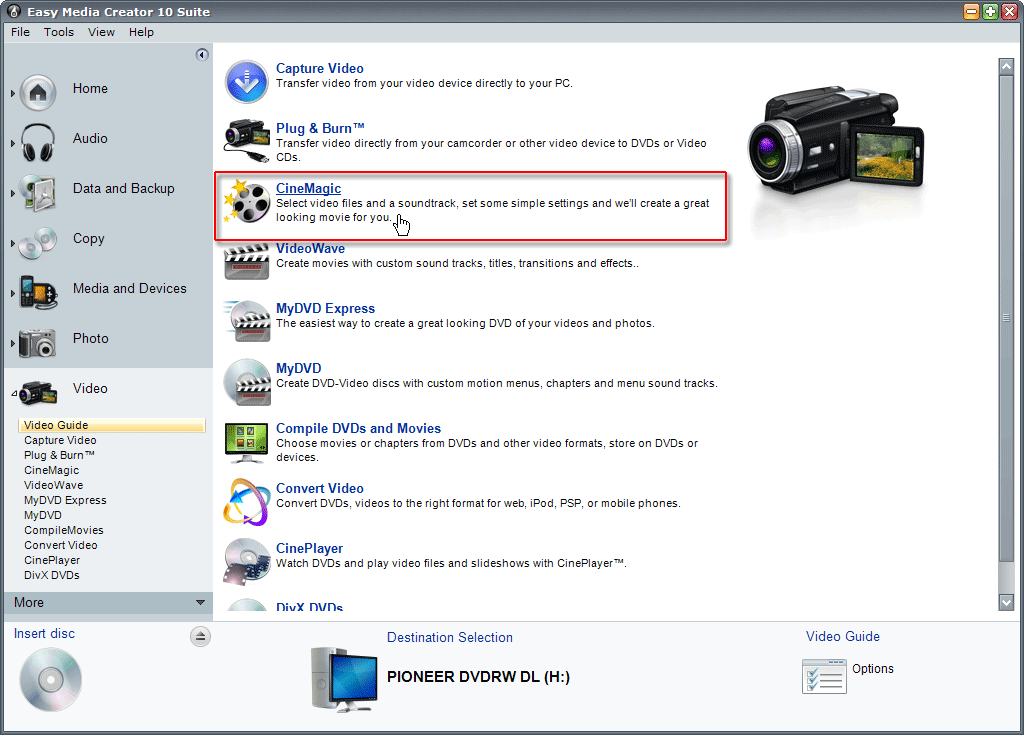Select the Audio headphones icon
The height and width of the screenshot is (735, 1024).
coord(37,142)
